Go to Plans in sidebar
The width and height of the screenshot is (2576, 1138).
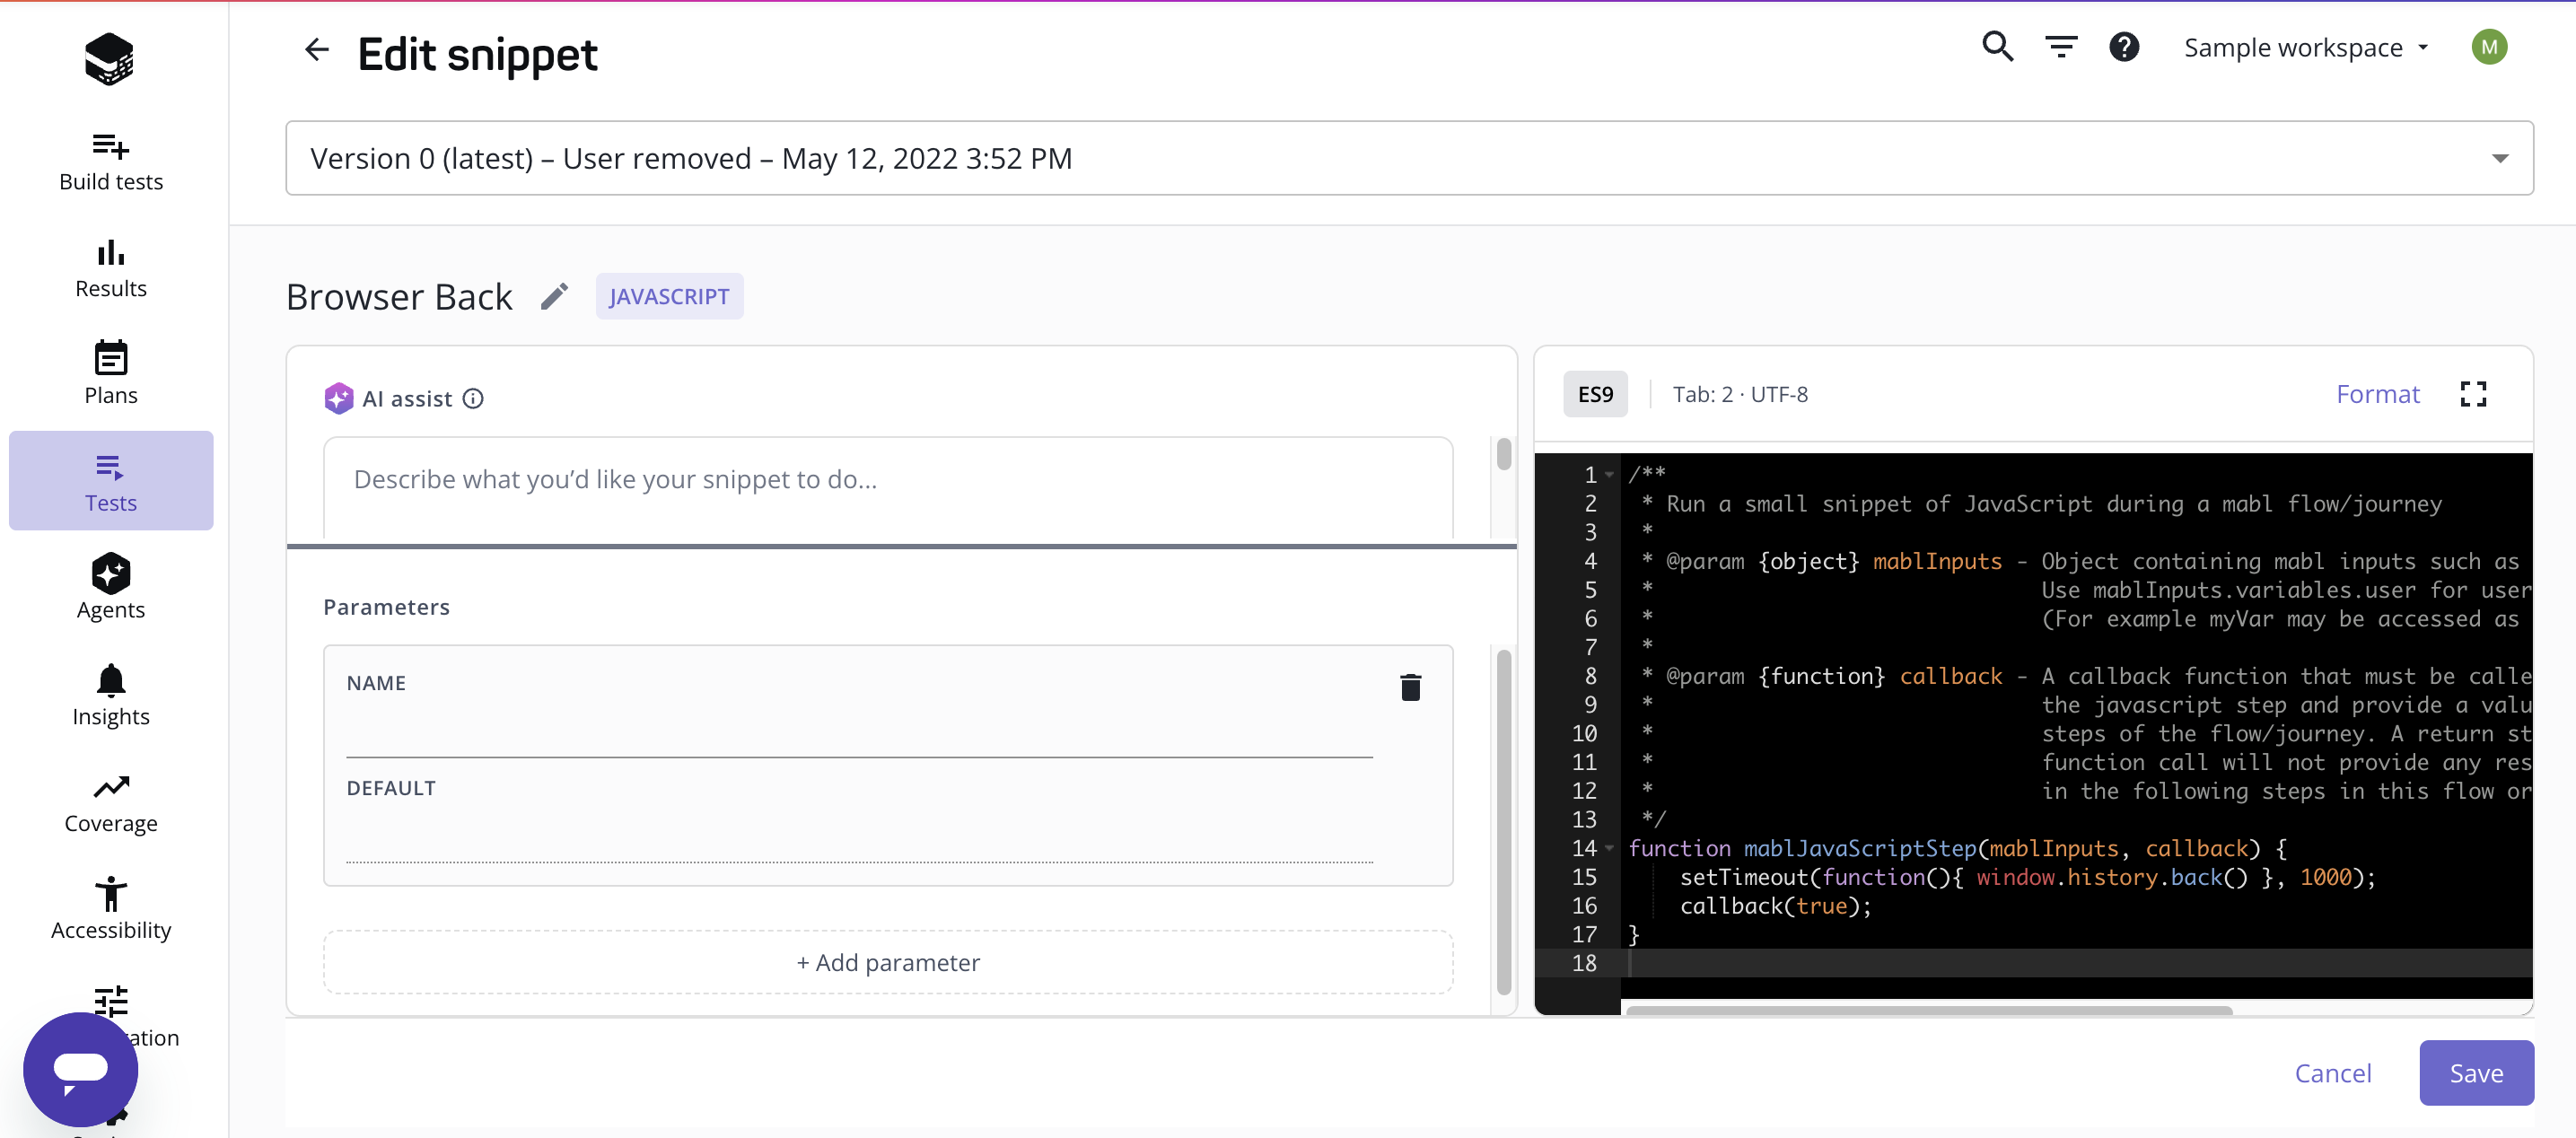(x=111, y=375)
